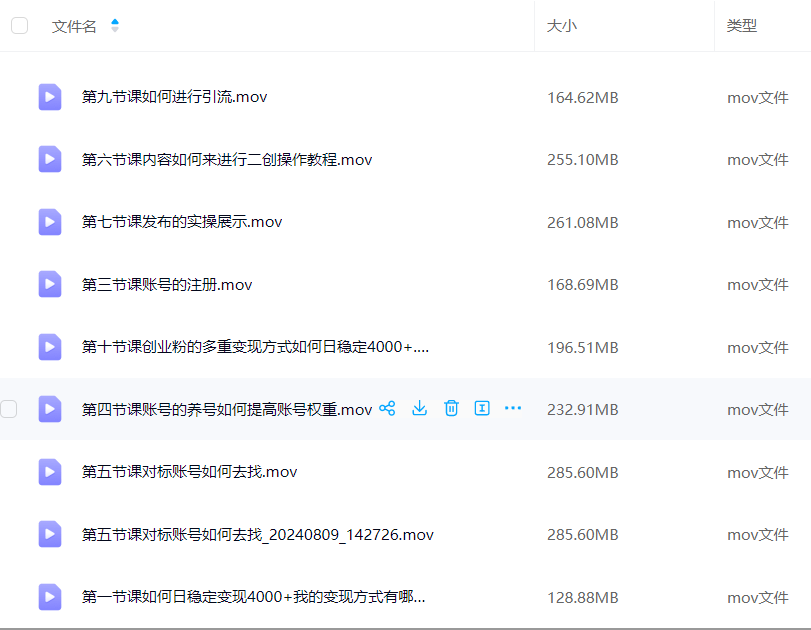Click mov文件 type in 第一节课 row
This screenshot has width=811, height=630.
click(x=758, y=598)
